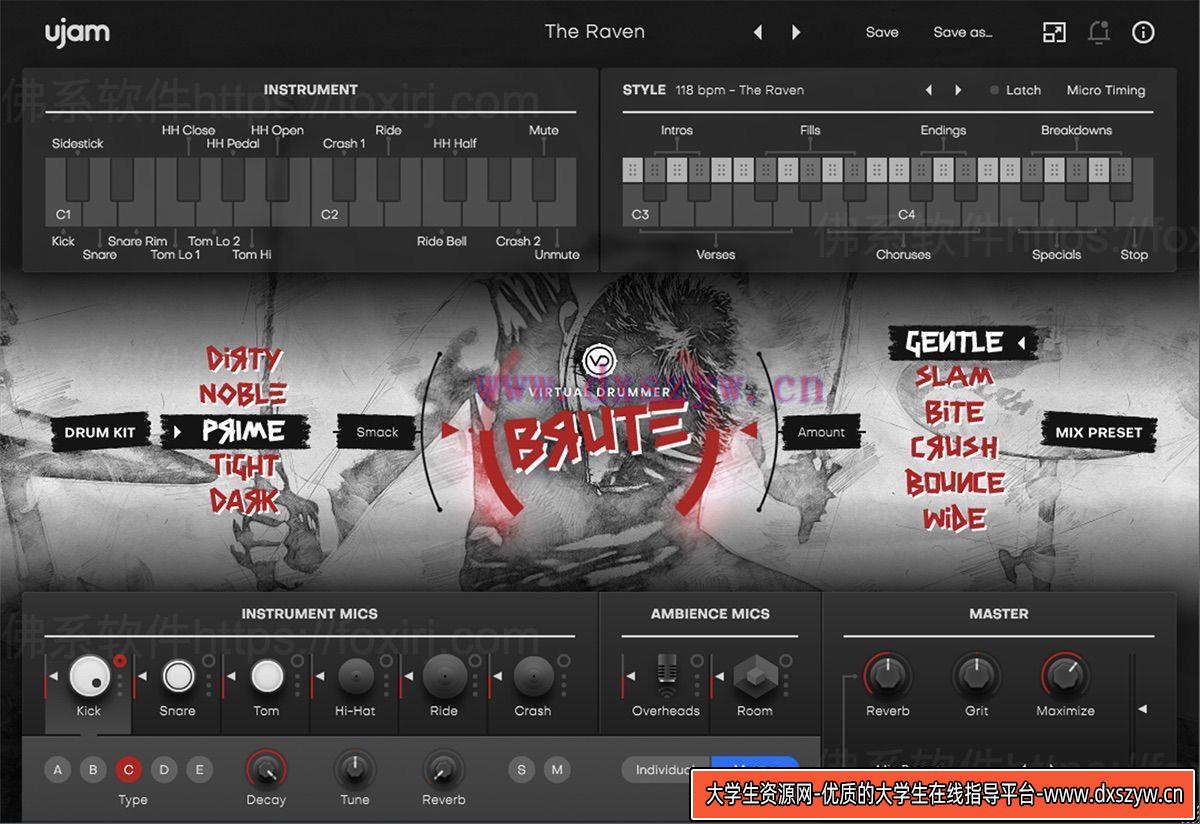The height and width of the screenshot is (824, 1200).
Task: Select the Ride cymbal mic channel
Action: pos(444,677)
